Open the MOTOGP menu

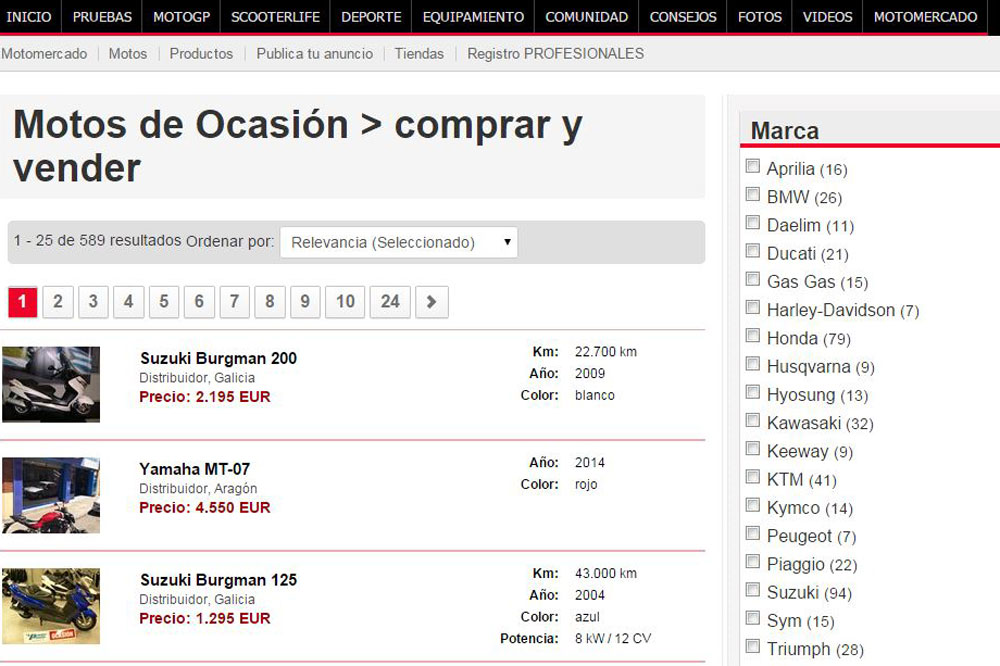click(x=181, y=17)
